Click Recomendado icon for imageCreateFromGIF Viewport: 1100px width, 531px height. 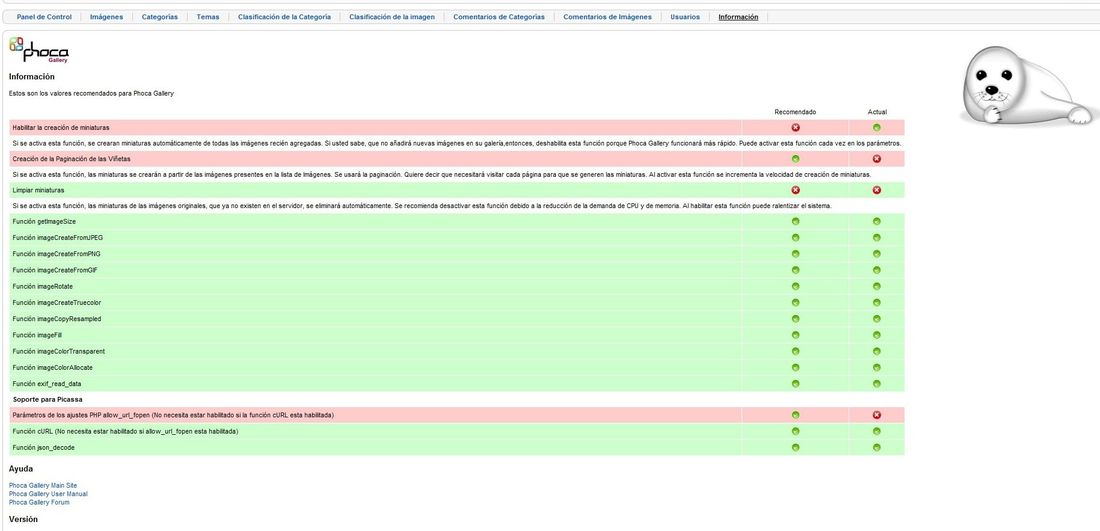795,270
